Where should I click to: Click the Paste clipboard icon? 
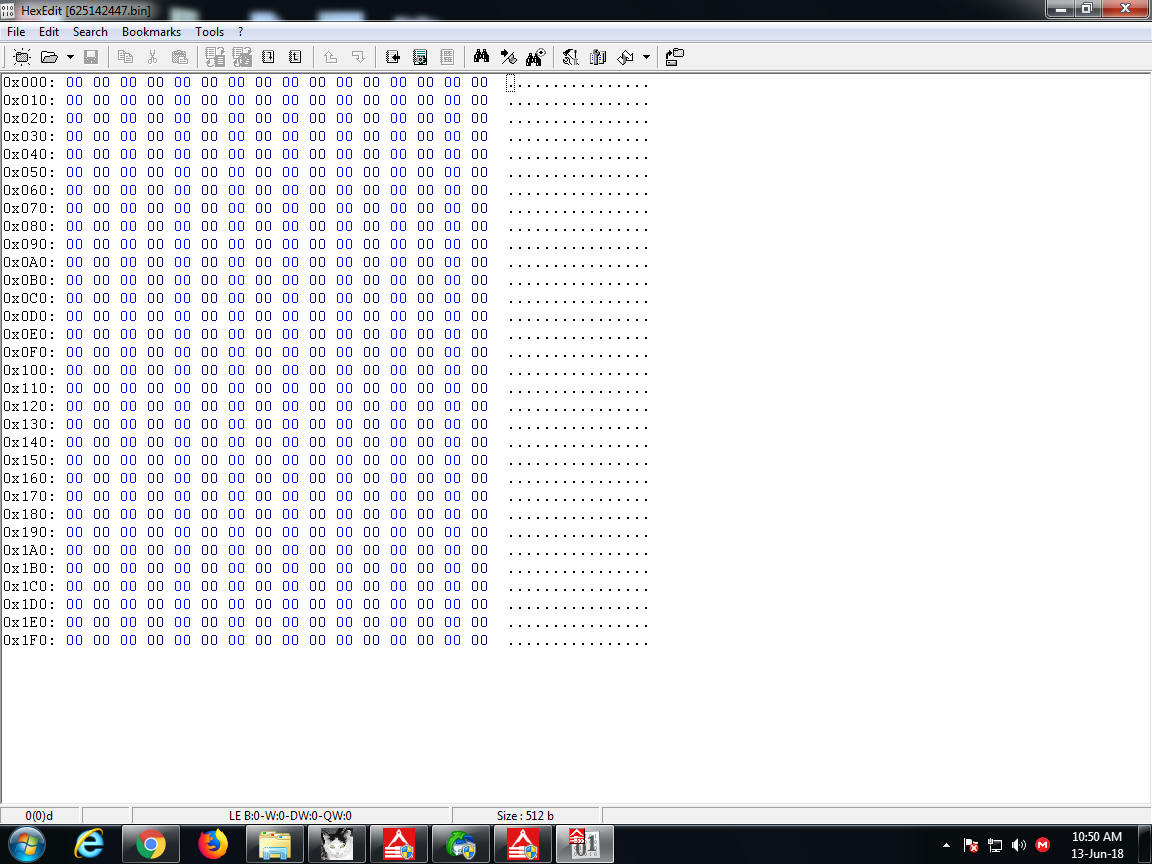(179, 57)
